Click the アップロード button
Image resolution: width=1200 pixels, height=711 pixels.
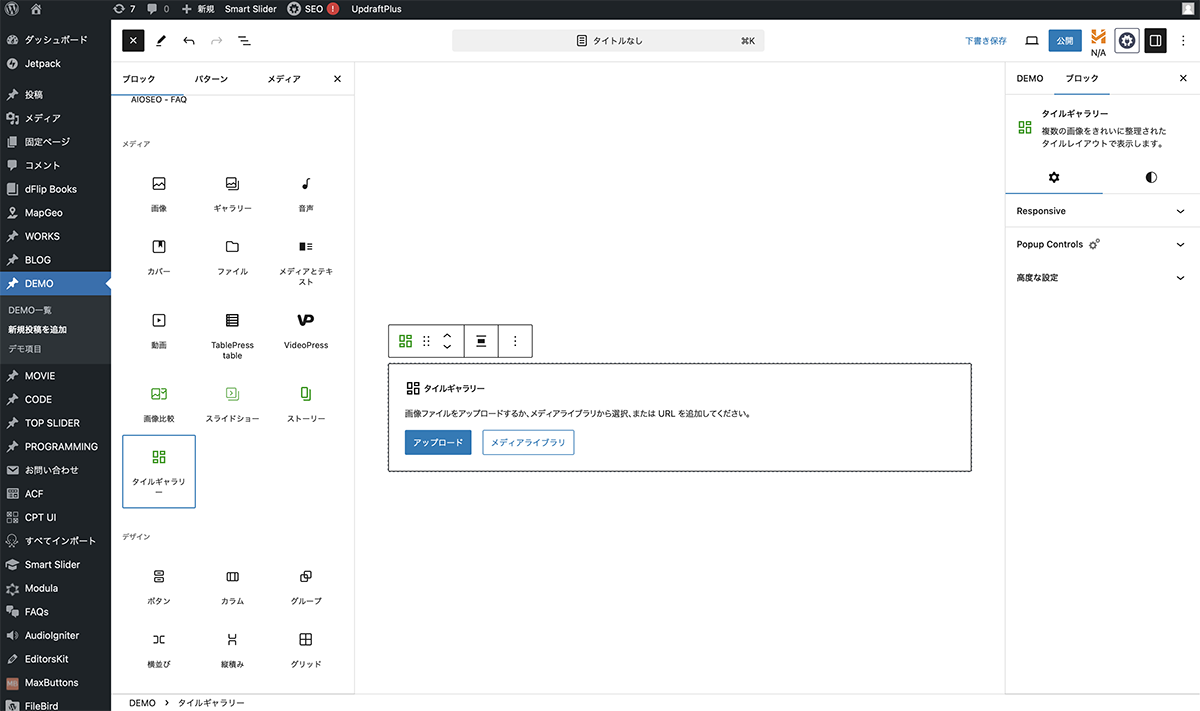point(437,443)
